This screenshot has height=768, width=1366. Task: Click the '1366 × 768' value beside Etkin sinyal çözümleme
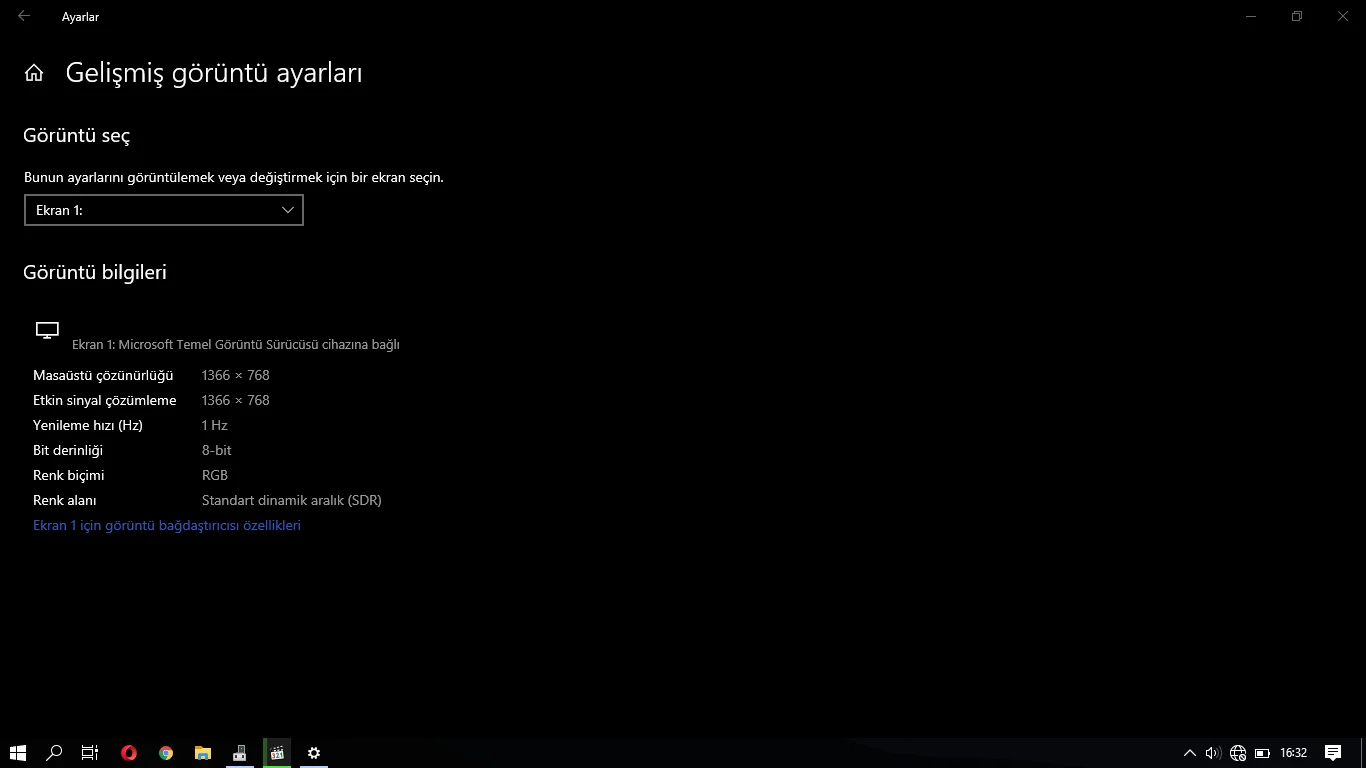pos(236,400)
